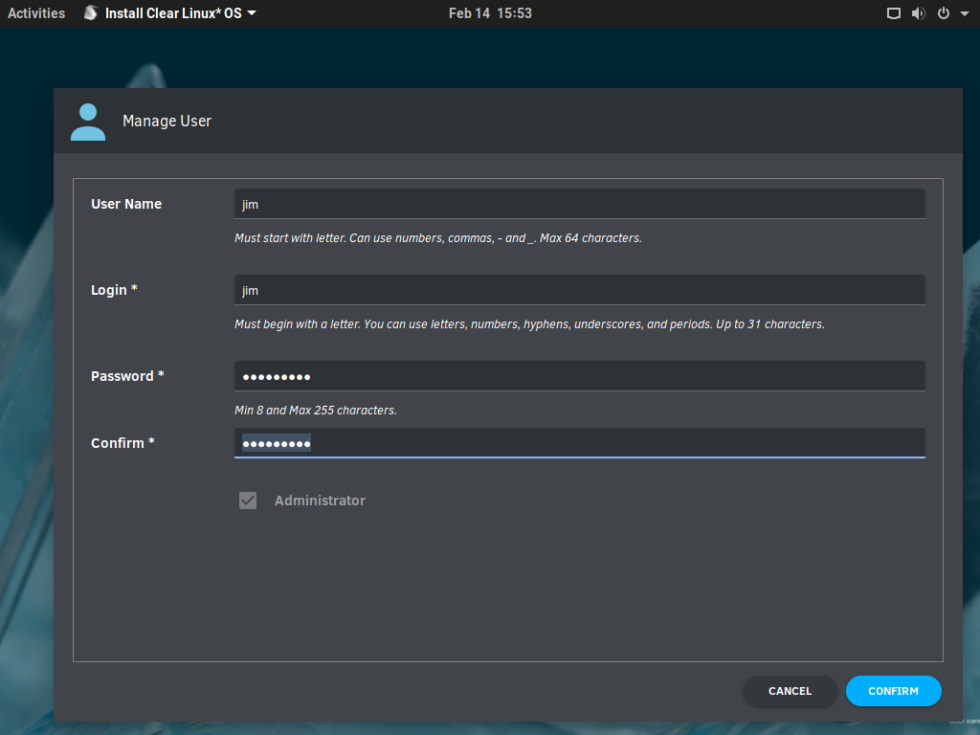Image resolution: width=980 pixels, height=735 pixels.
Task: Click the Administrator checkbox label text
Action: point(320,500)
